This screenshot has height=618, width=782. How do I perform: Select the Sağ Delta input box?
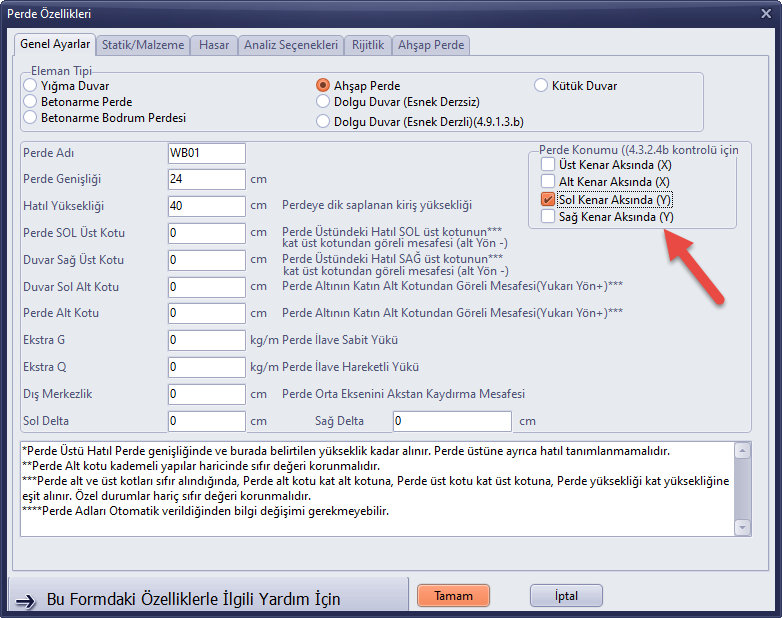[452, 421]
